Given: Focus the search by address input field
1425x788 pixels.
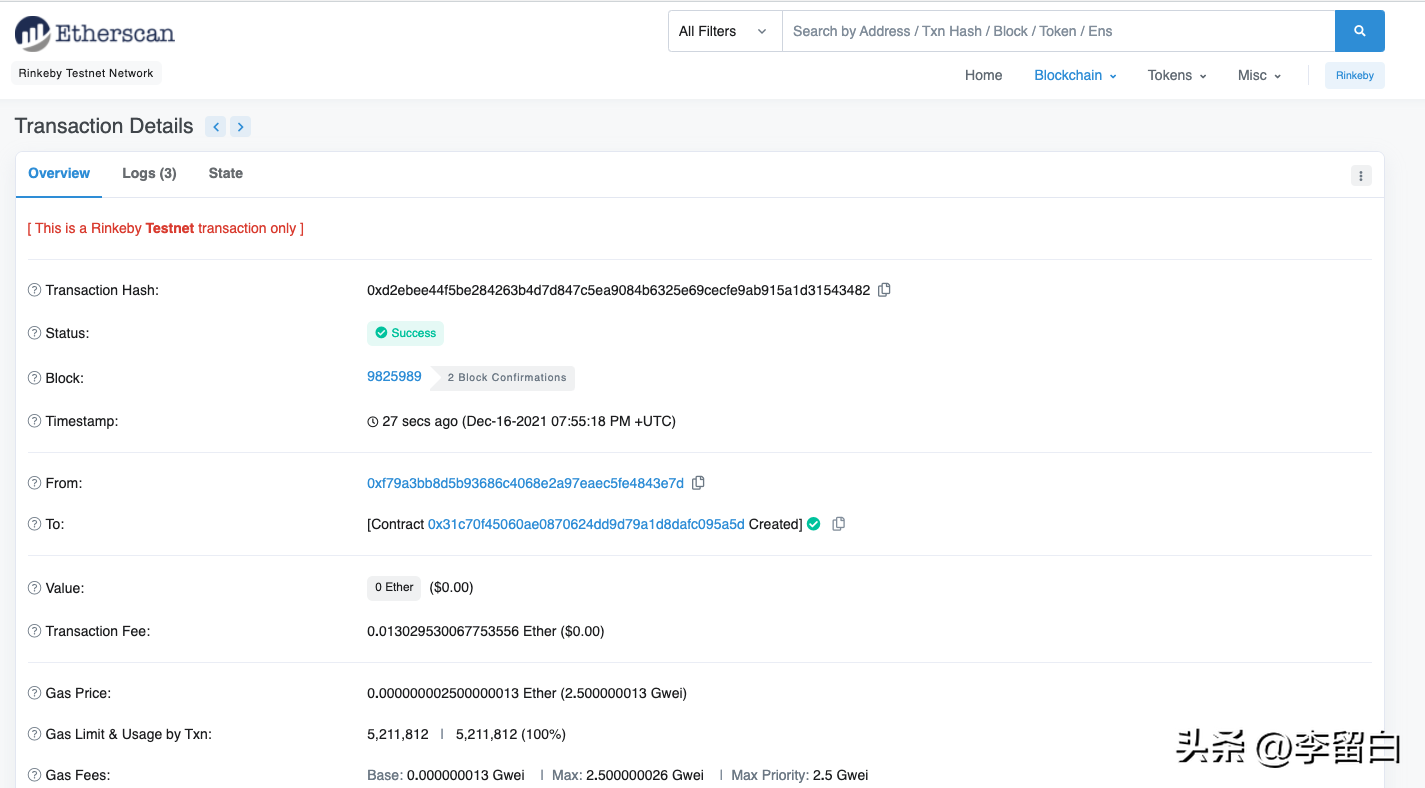Looking at the screenshot, I should click(1057, 31).
